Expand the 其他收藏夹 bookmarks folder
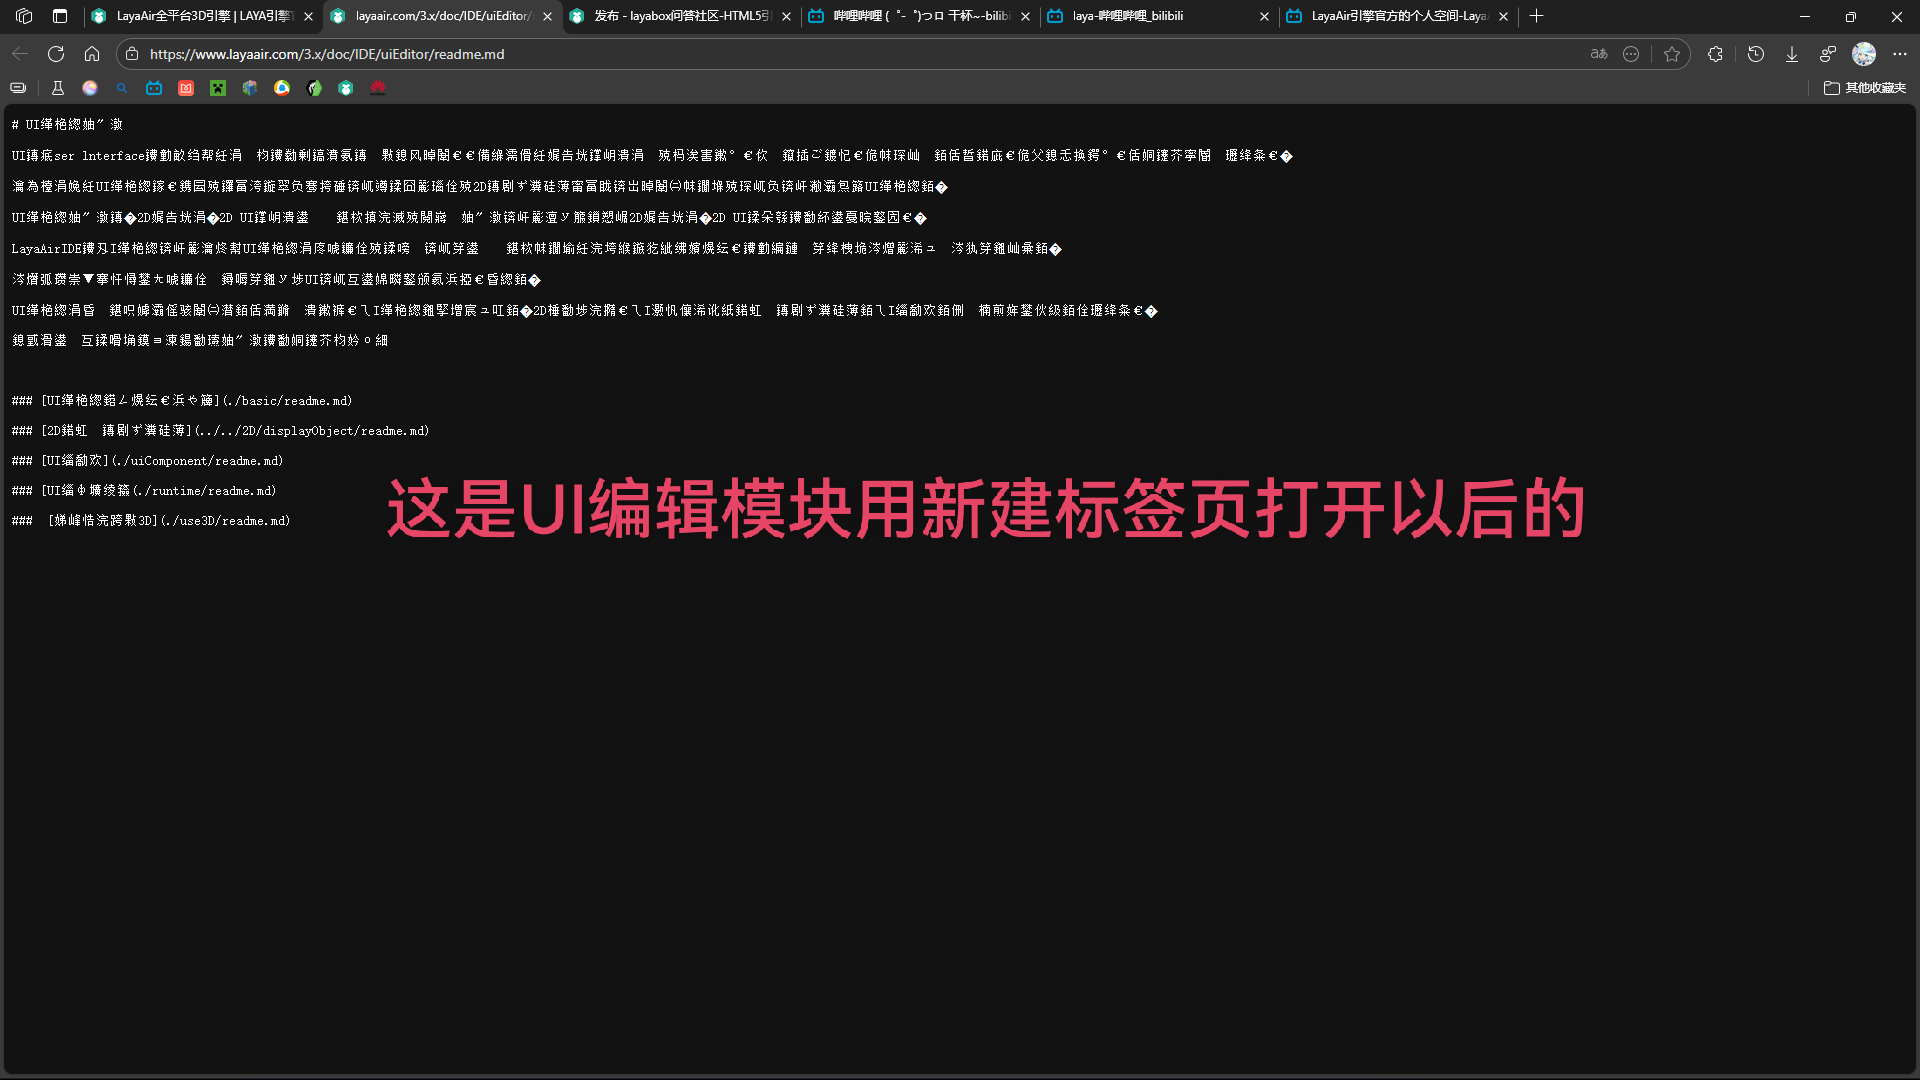1920x1080 pixels. point(1865,88)
